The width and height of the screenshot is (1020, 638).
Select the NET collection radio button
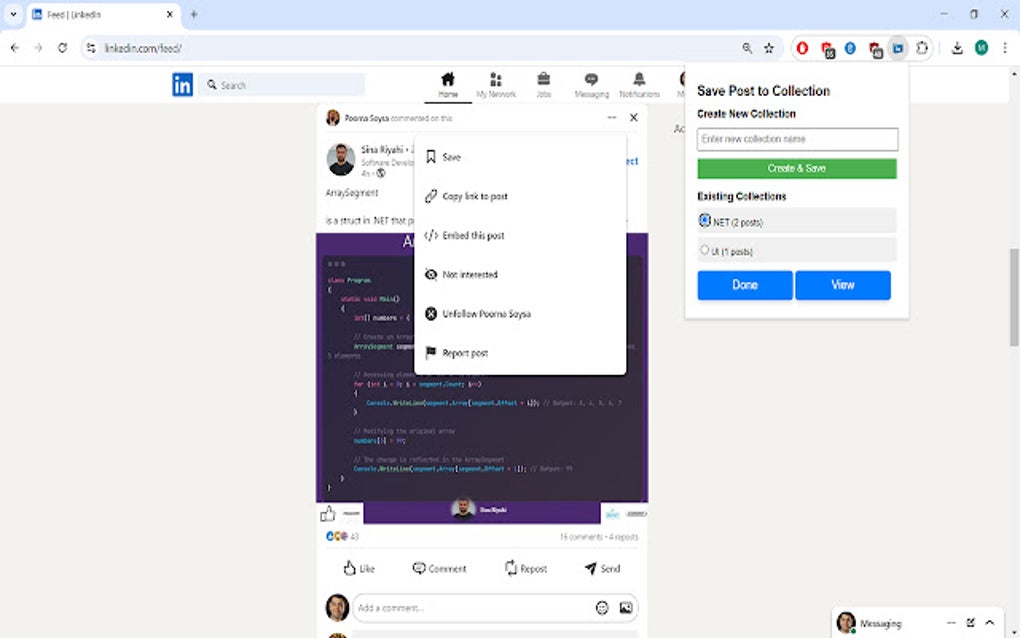tap(704, 221)
